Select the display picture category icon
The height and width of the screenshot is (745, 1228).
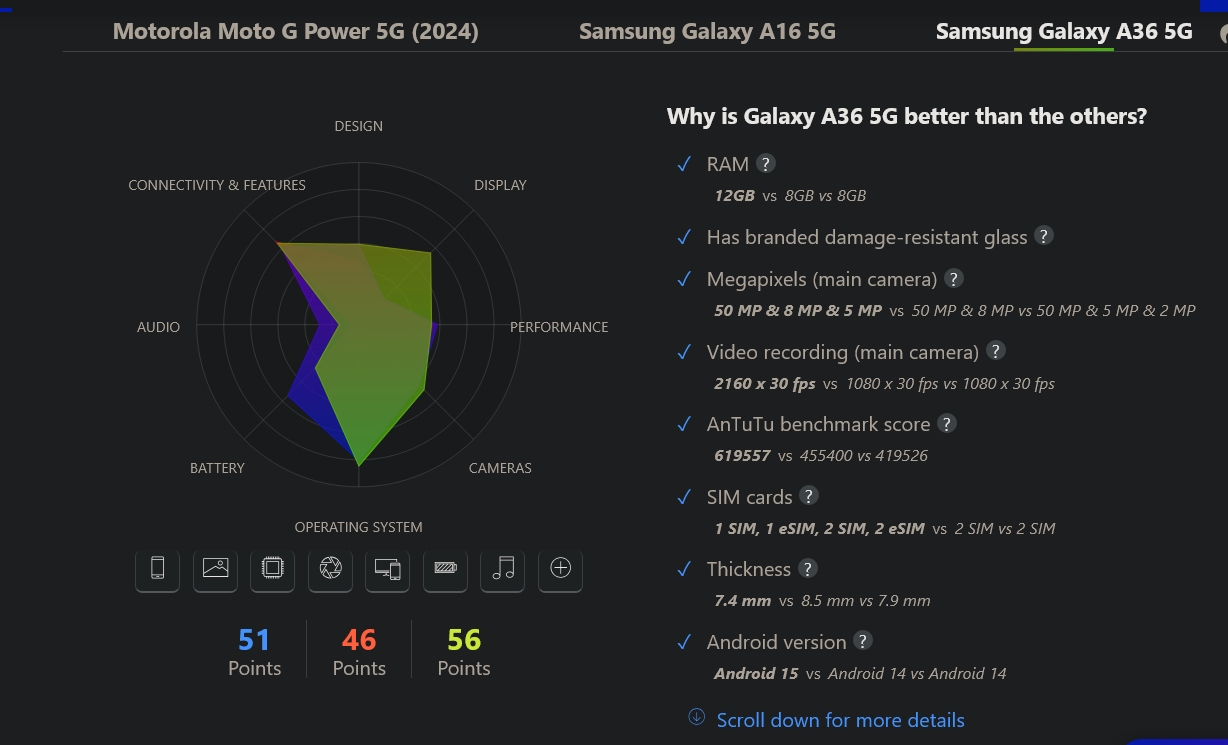[215, 568]
